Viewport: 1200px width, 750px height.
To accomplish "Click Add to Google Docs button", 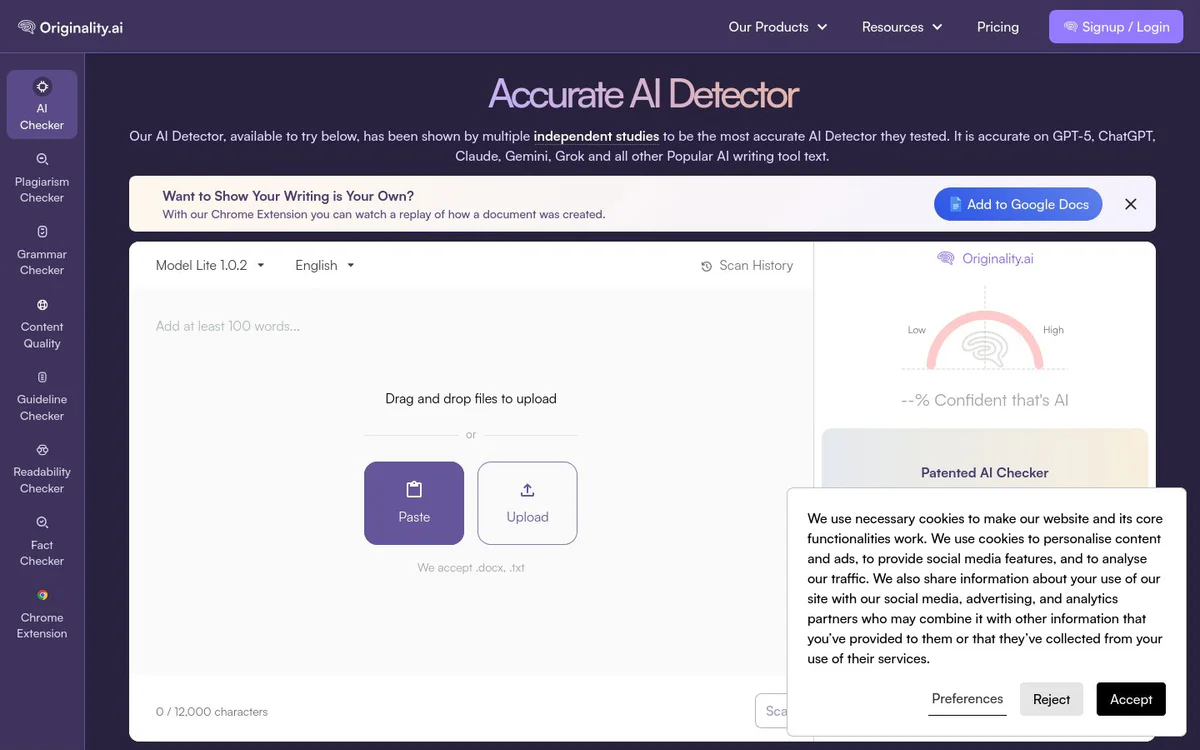I will point(1018,204).
